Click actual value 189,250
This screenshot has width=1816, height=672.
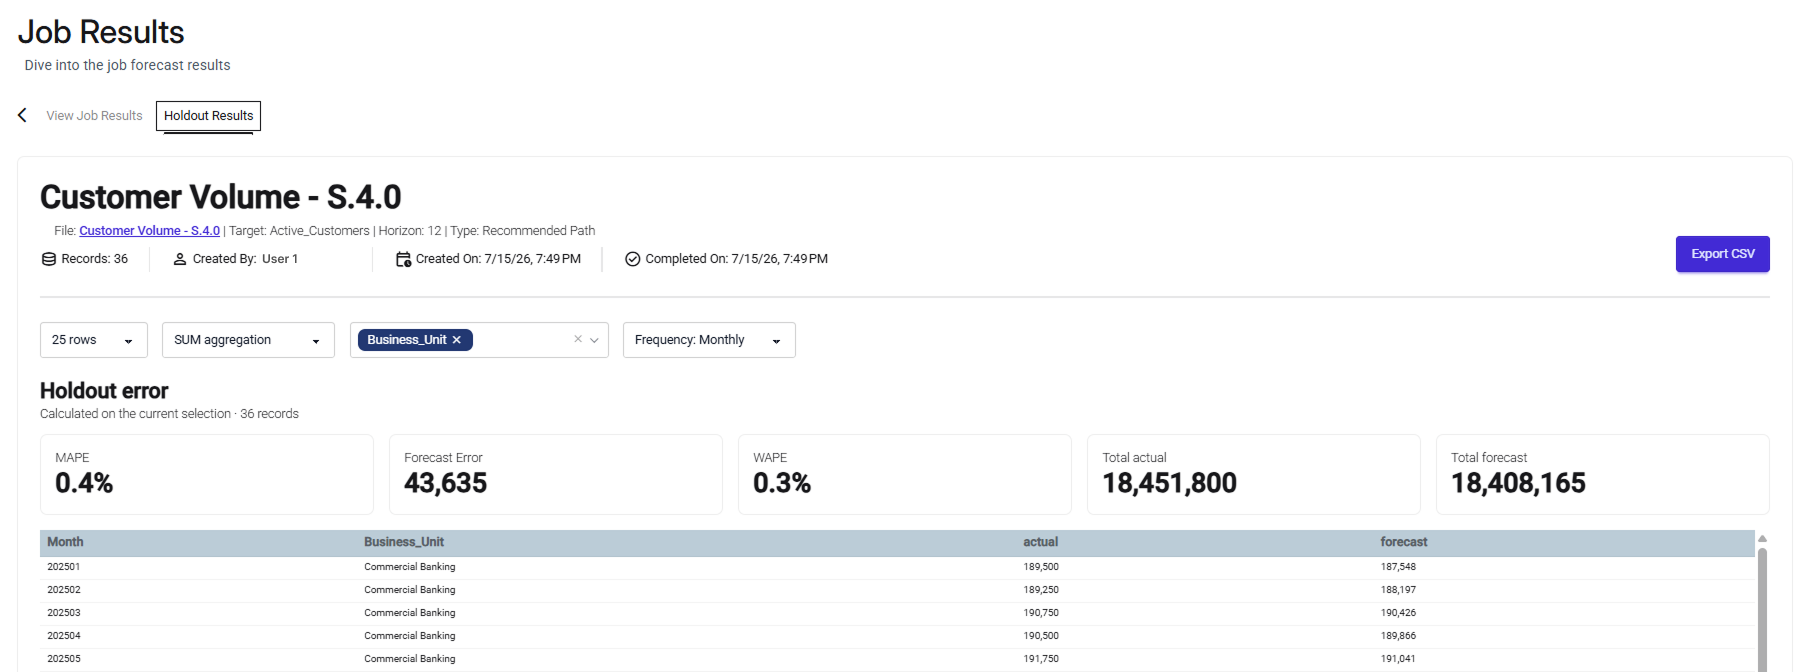[1041, 590]
